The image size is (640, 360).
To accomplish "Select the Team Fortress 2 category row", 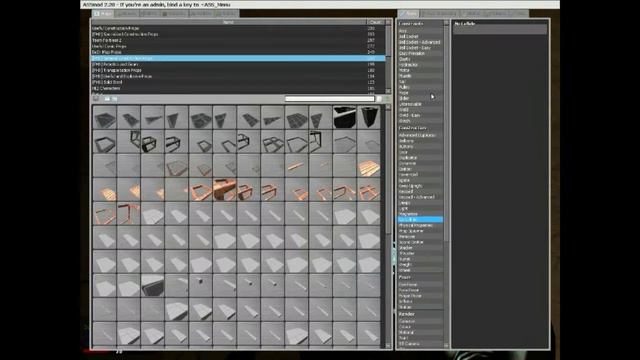I will pos(238,40).
